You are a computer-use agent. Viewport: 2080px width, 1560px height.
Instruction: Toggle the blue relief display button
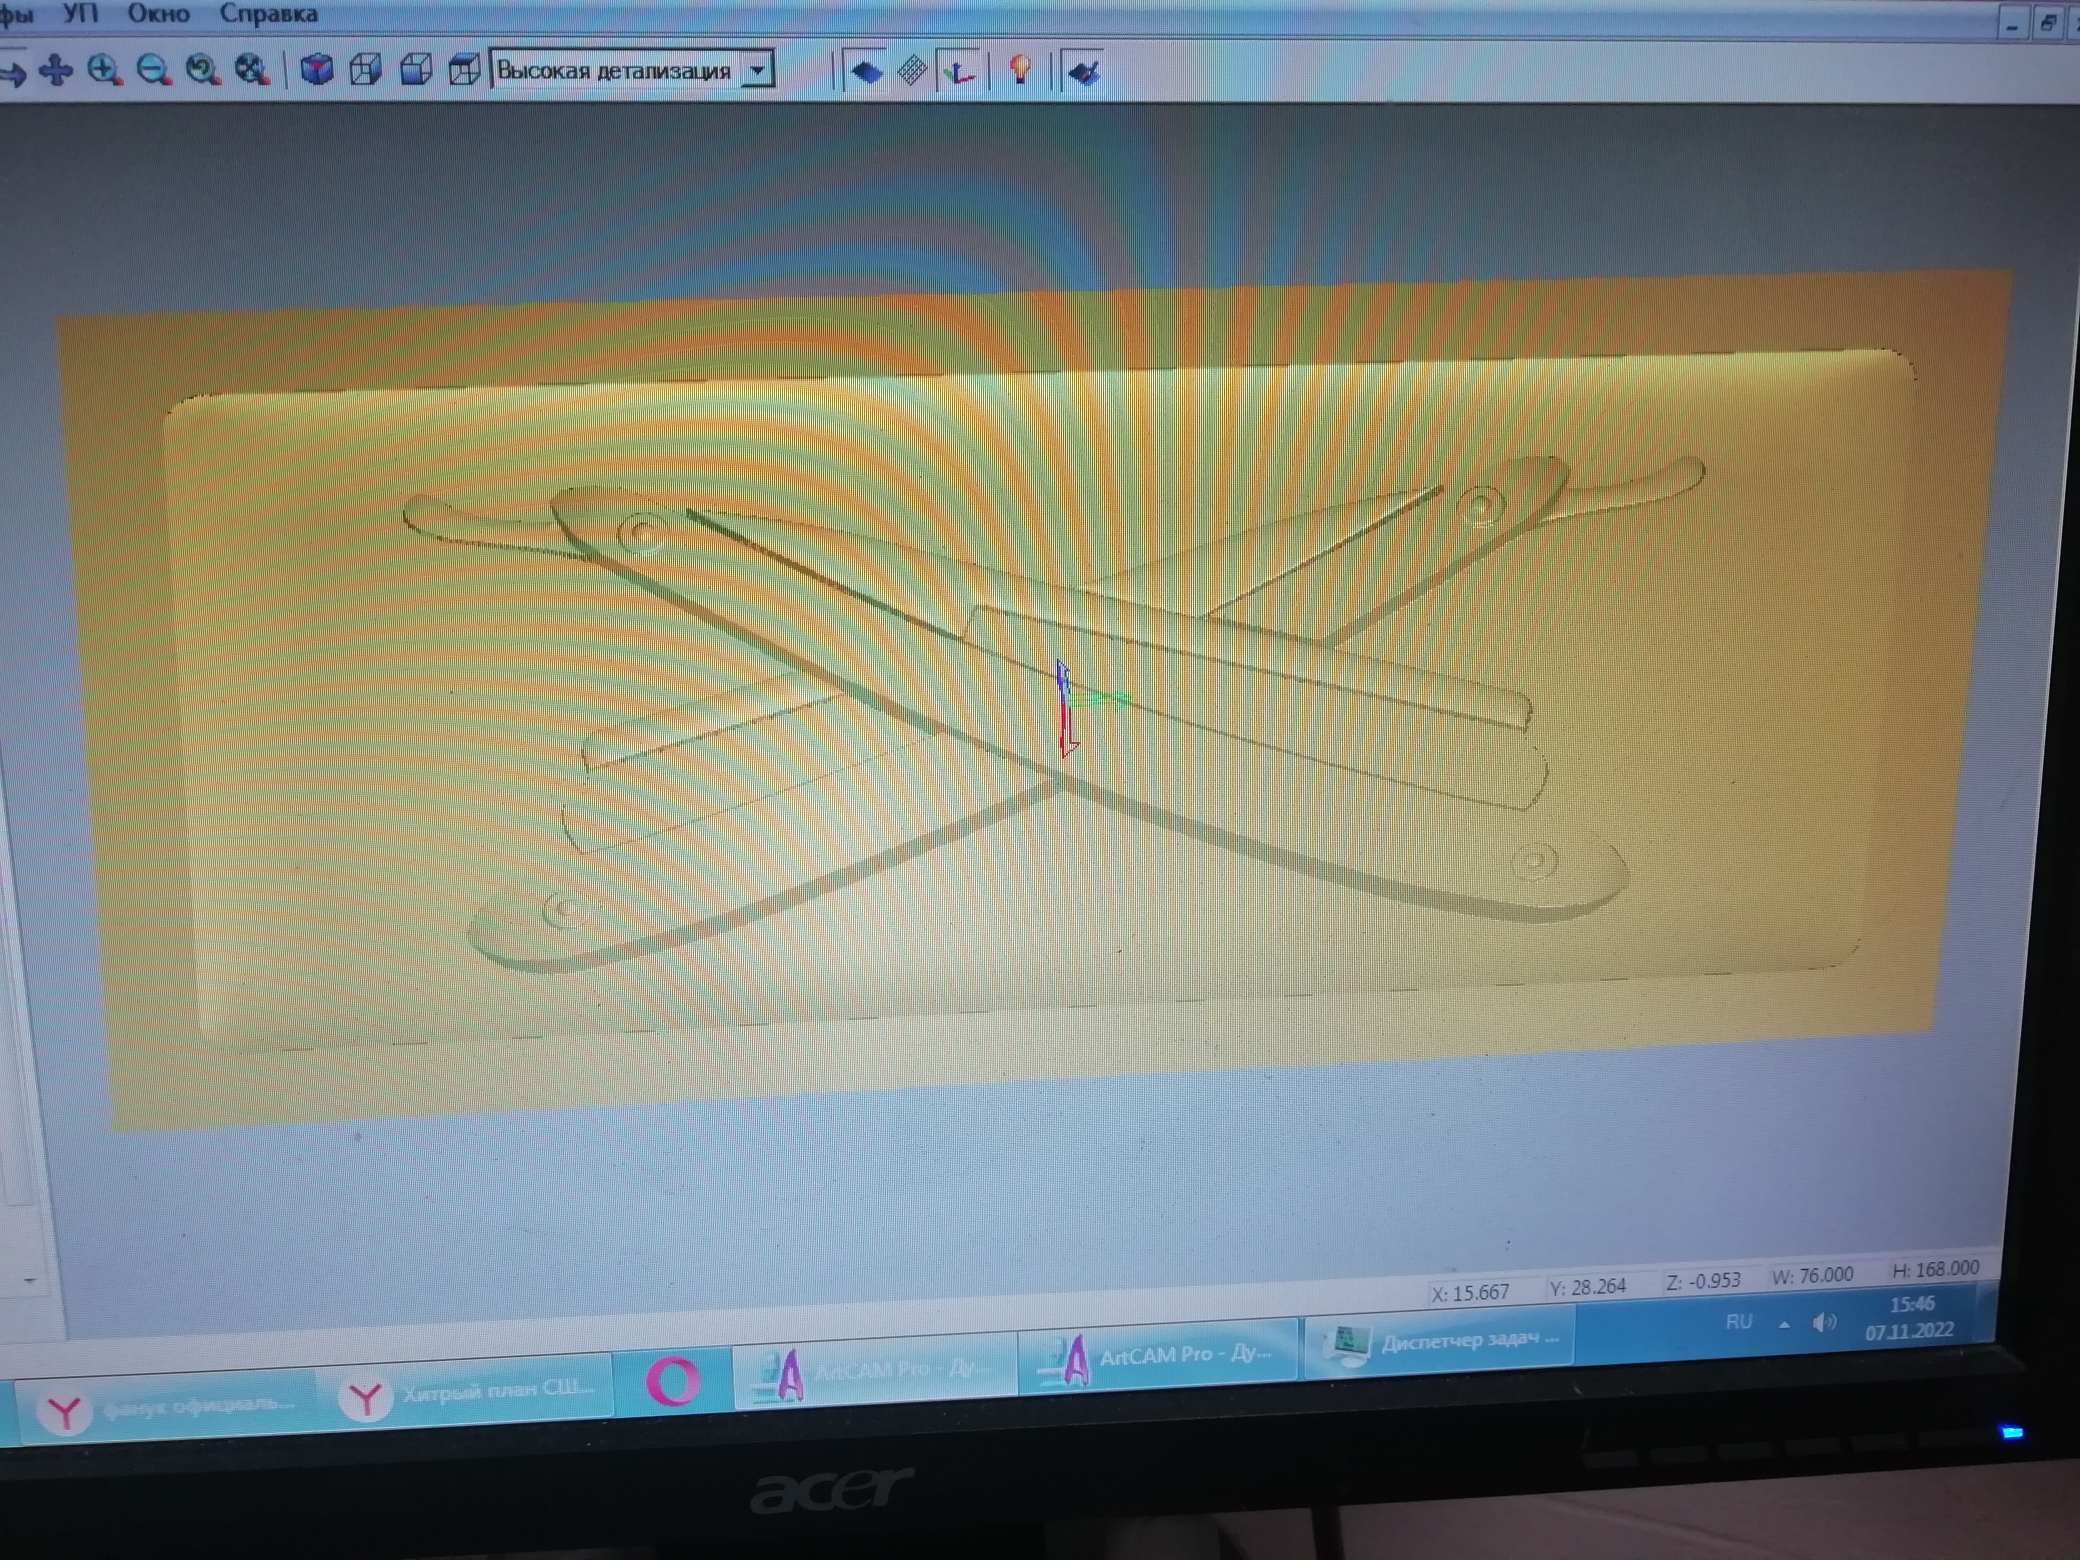[866, 72]
